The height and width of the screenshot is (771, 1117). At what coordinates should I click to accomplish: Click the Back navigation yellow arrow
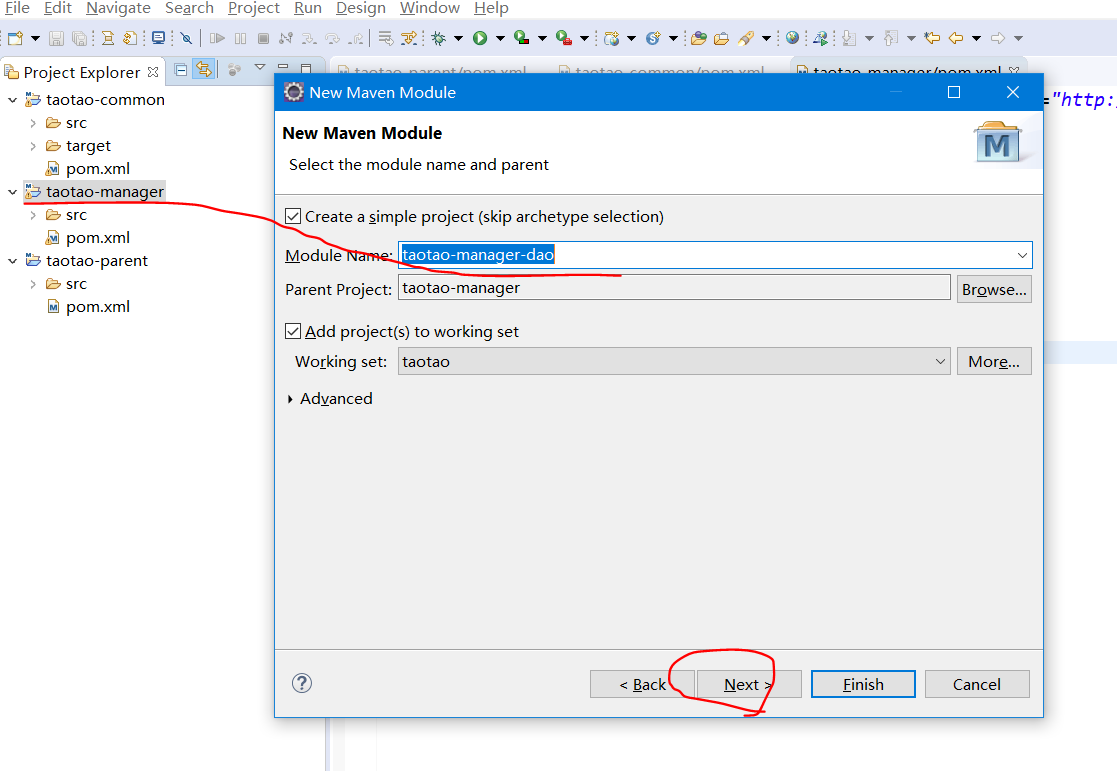[956, 38]
